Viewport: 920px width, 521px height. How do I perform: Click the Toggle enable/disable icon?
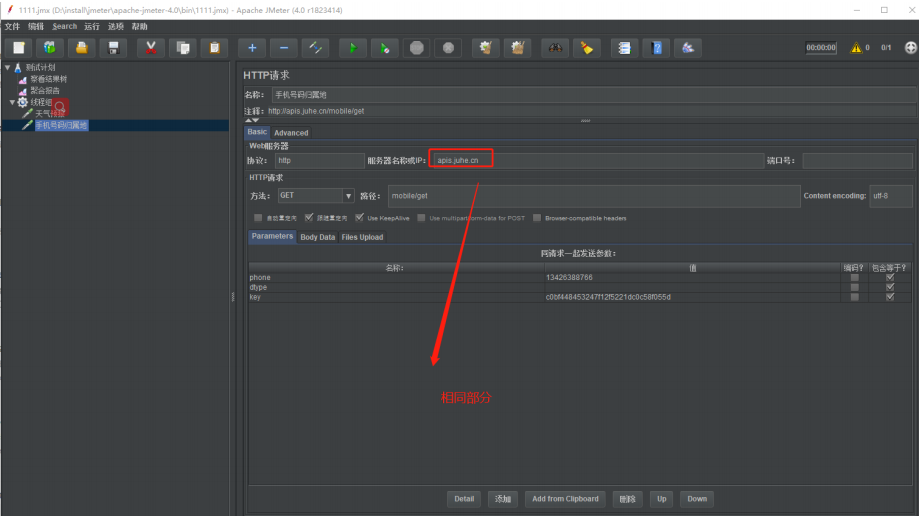(315, 48)
